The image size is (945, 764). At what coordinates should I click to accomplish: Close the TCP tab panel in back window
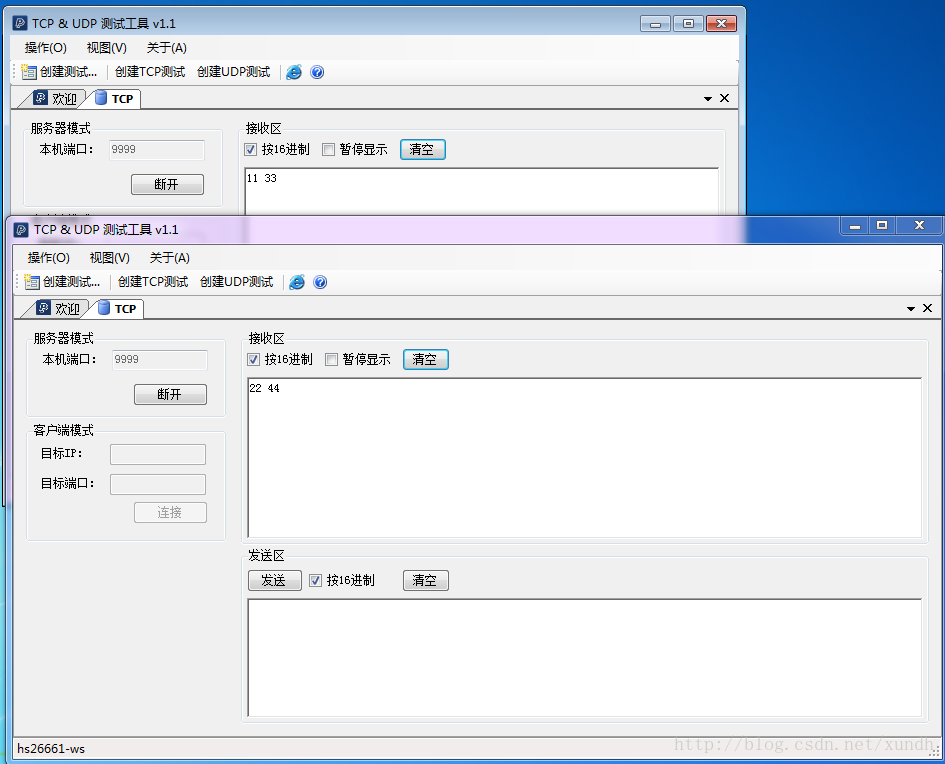coord(724,98)
